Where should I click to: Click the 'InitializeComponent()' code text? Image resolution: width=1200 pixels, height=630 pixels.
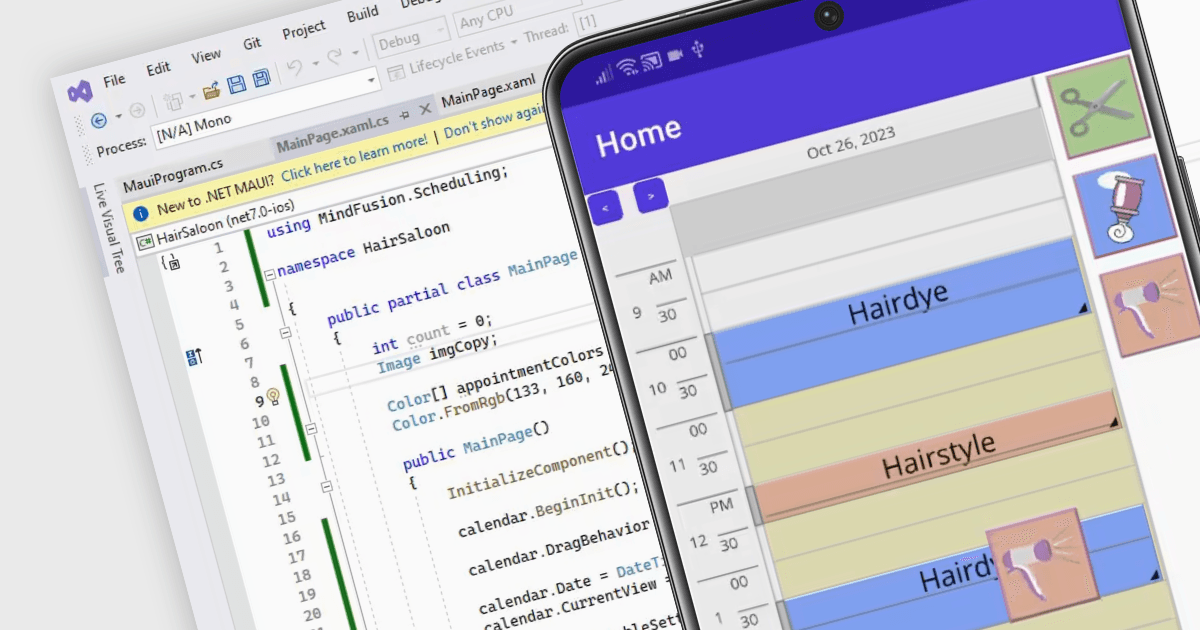pyautogui.click(x=539, y=469)
